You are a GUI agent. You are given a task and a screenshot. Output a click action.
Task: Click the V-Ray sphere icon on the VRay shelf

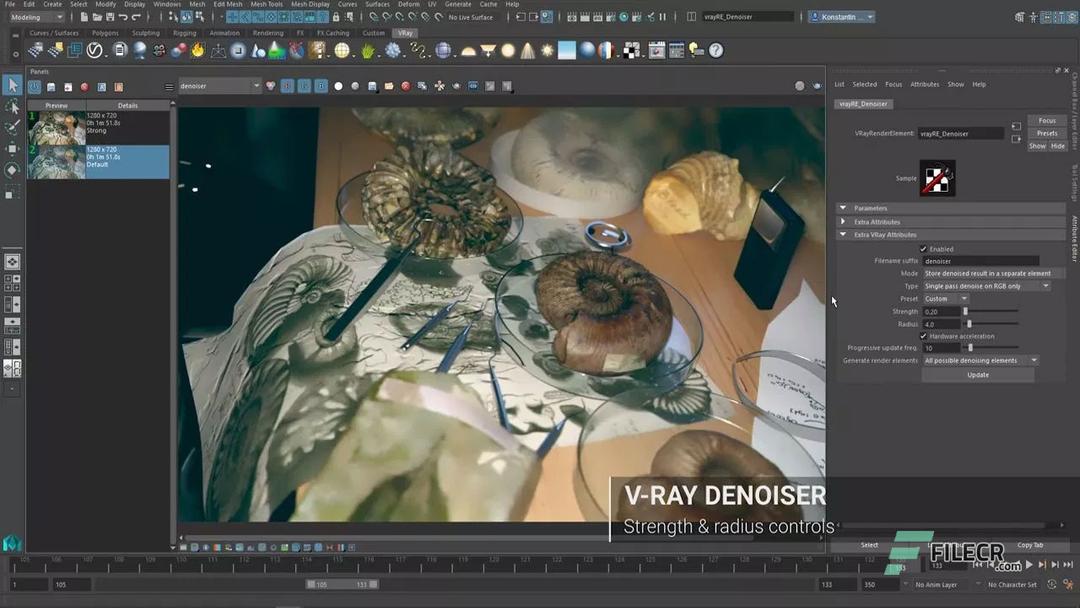click(x=139, y=52)
